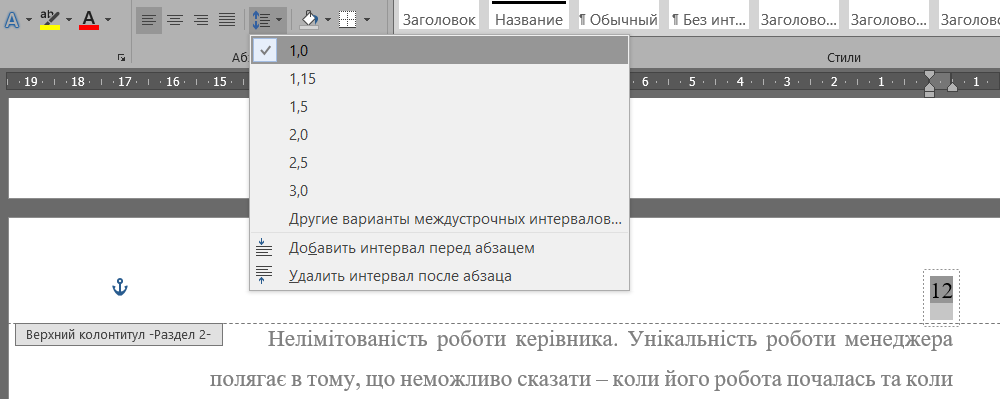The width and height of the screenshot is (1000, 399).
Task: Open the borders dropdown arrow
Action: point(366,20)
